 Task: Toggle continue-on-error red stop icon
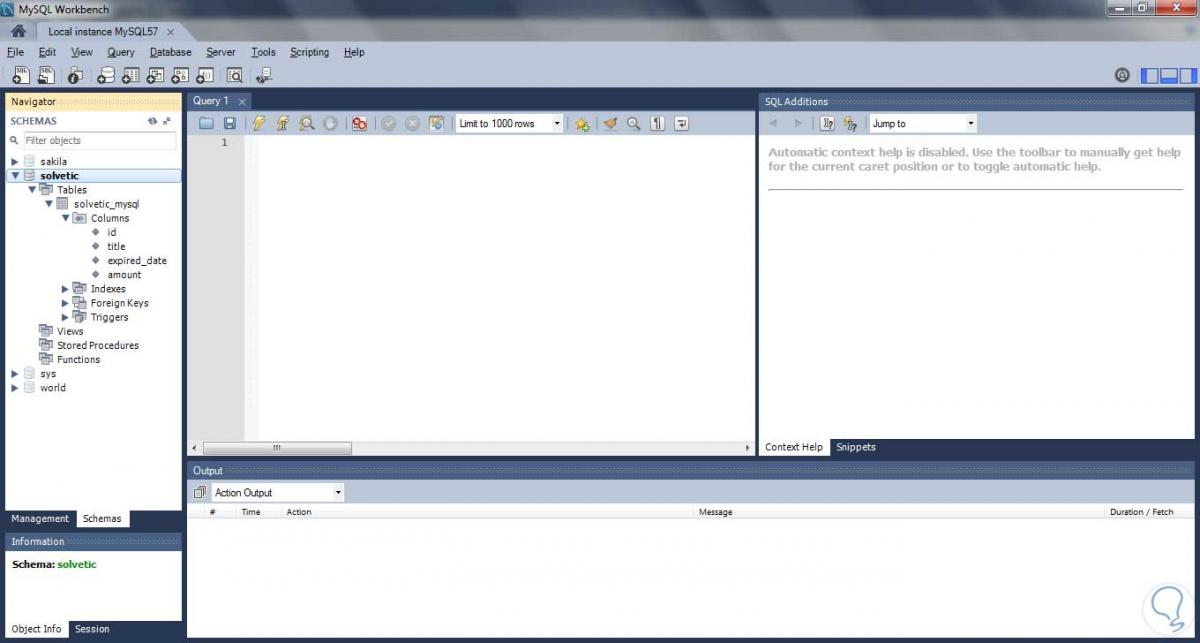coord(360,123)
